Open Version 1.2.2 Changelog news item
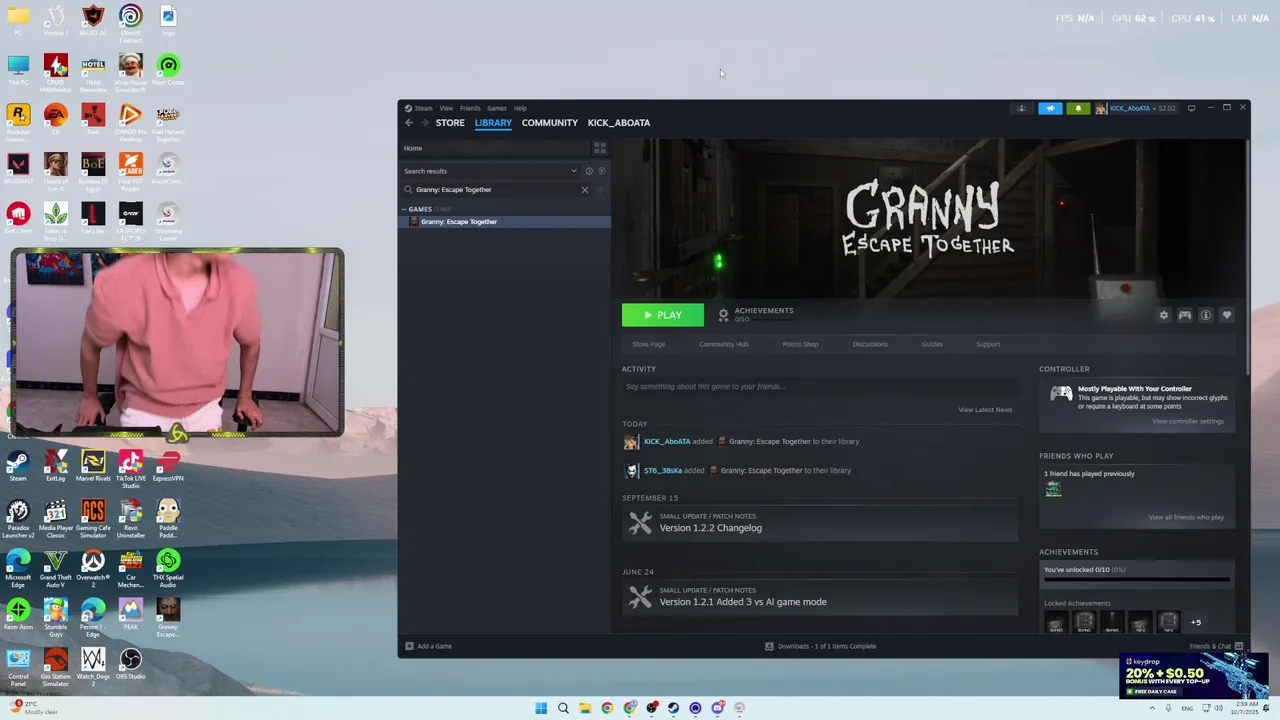The width and height of the screenshot is (1280, 720). [x=820, y=523]
